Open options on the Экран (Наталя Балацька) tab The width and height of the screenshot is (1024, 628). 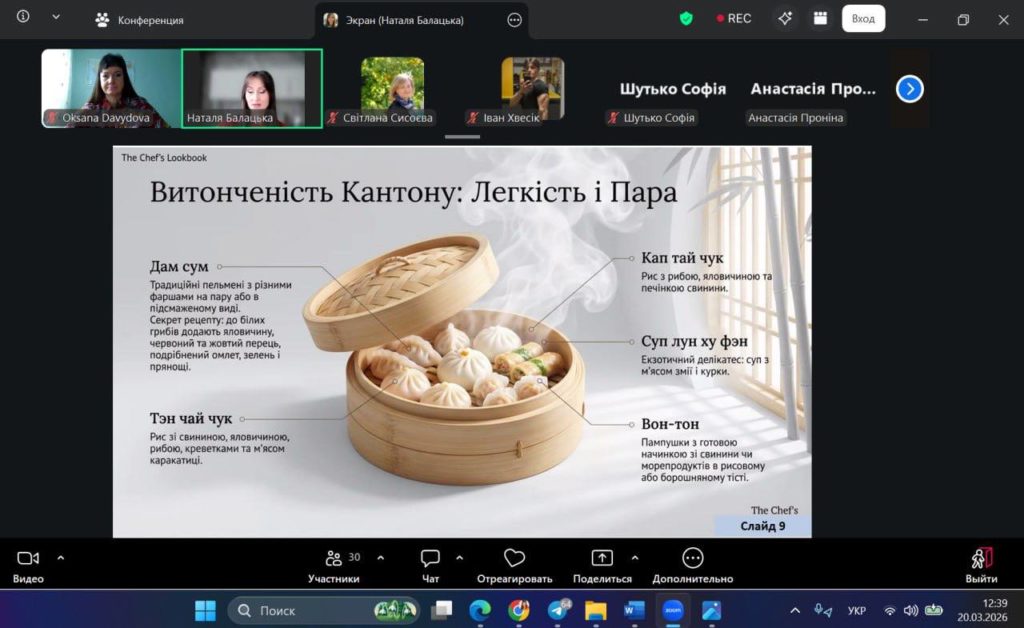point(515,19)
